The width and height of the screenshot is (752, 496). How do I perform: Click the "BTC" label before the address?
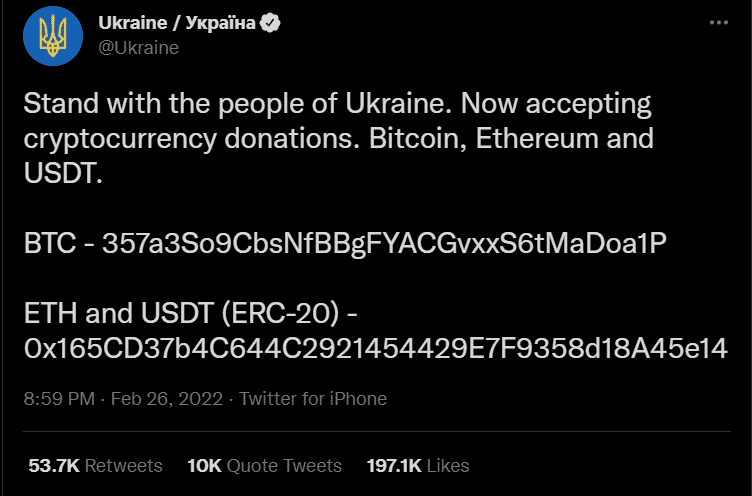click(46, 244)
